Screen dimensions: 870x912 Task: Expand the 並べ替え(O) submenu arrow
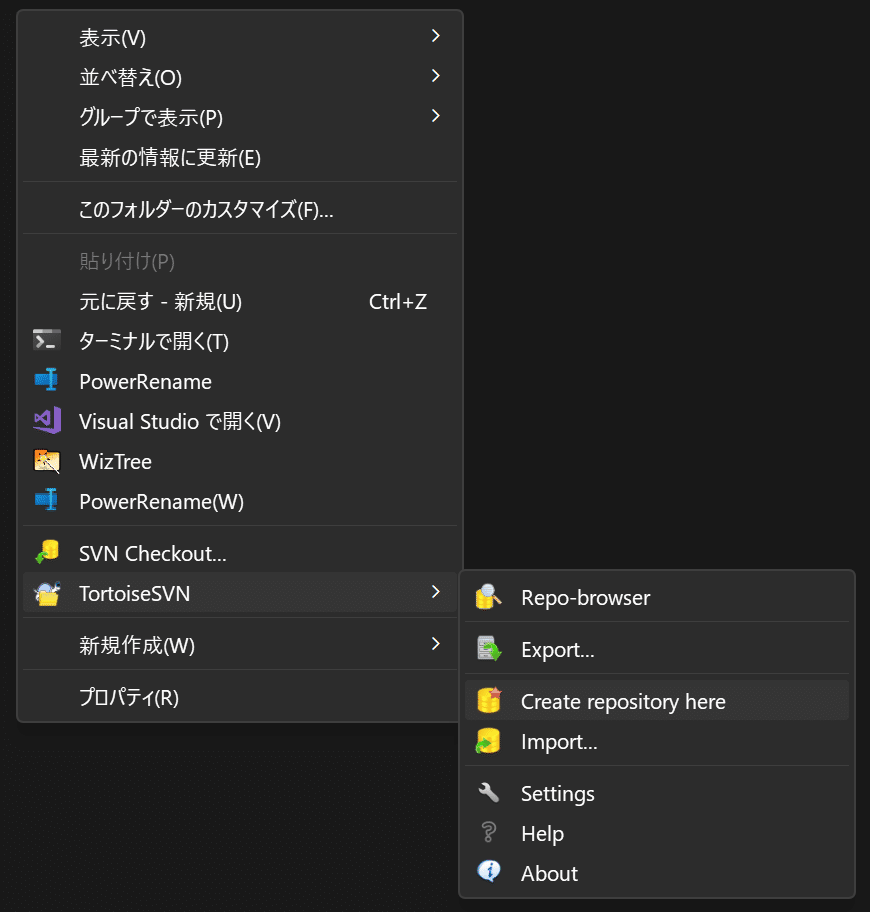click(x=436, y=76)
